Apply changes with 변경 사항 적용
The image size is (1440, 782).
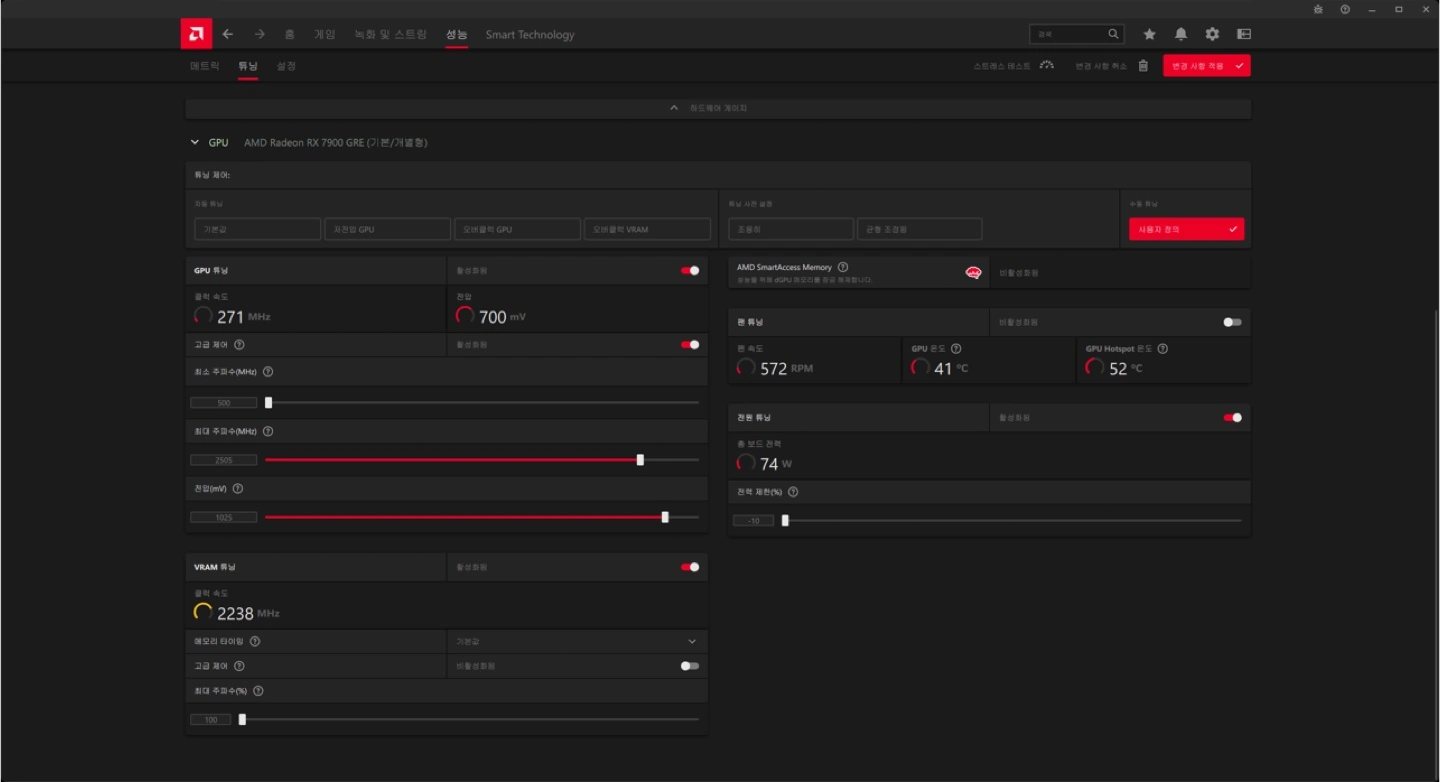1206,65
